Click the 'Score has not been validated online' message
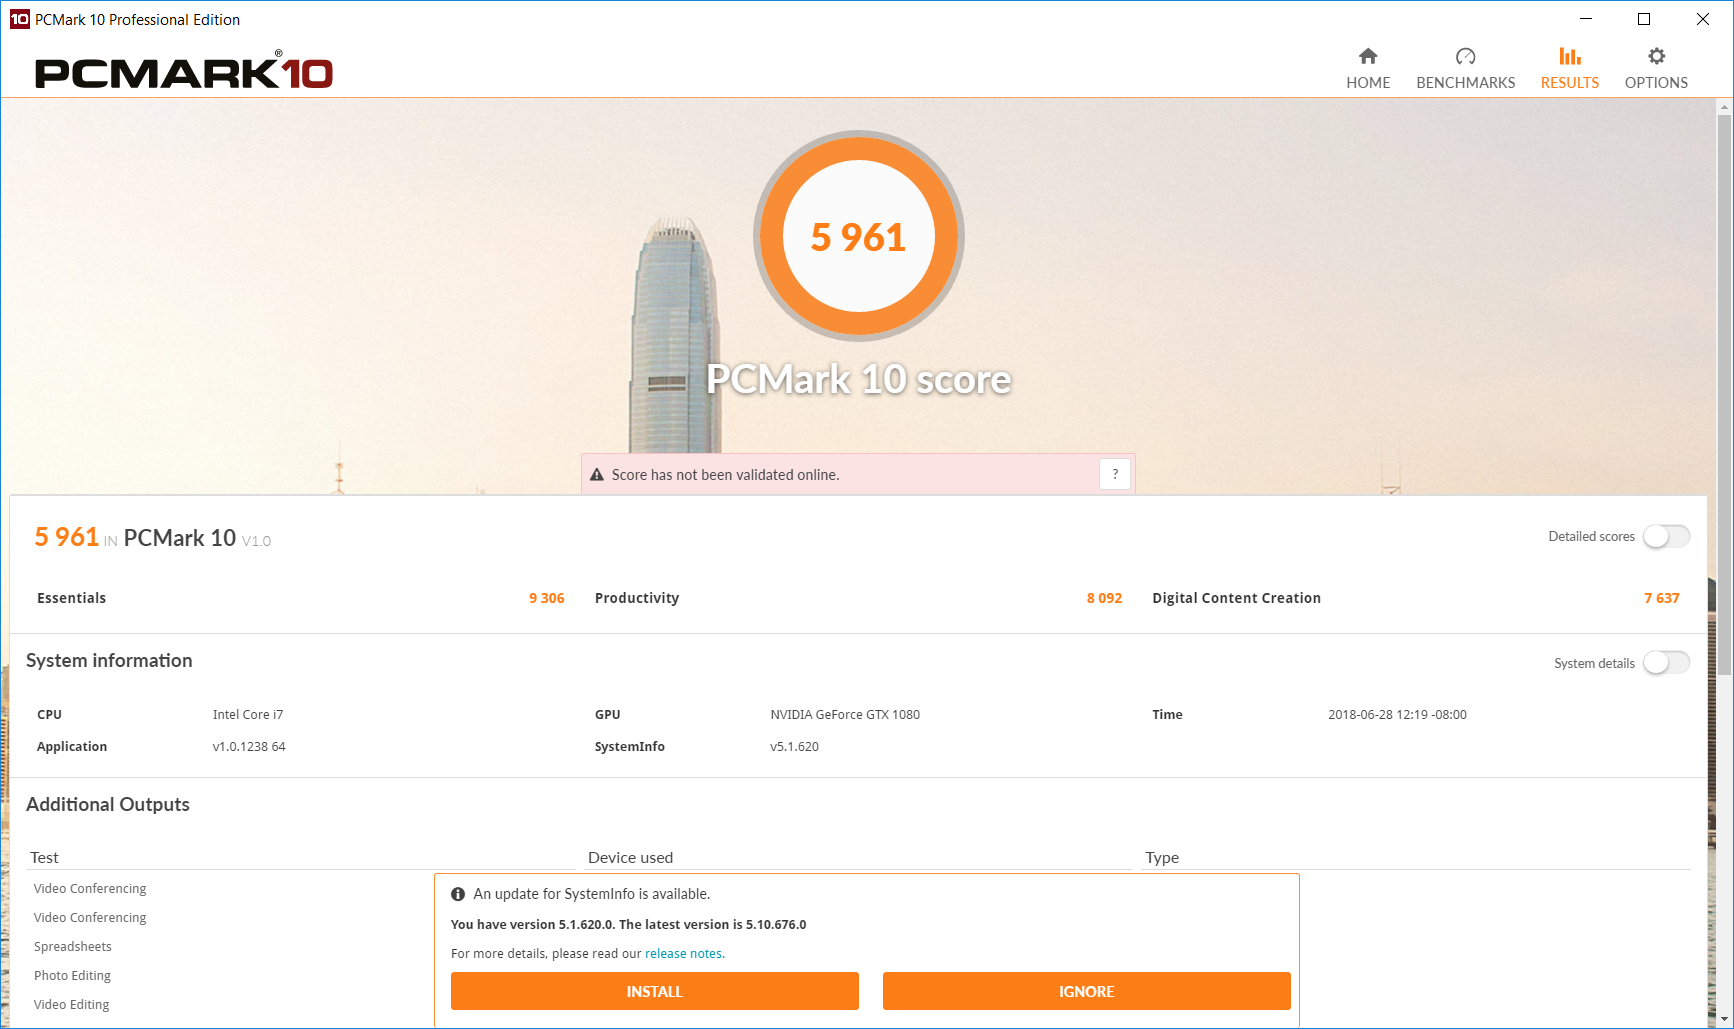The height and width of the screenshot is (1029, 1734). (725, 475)
